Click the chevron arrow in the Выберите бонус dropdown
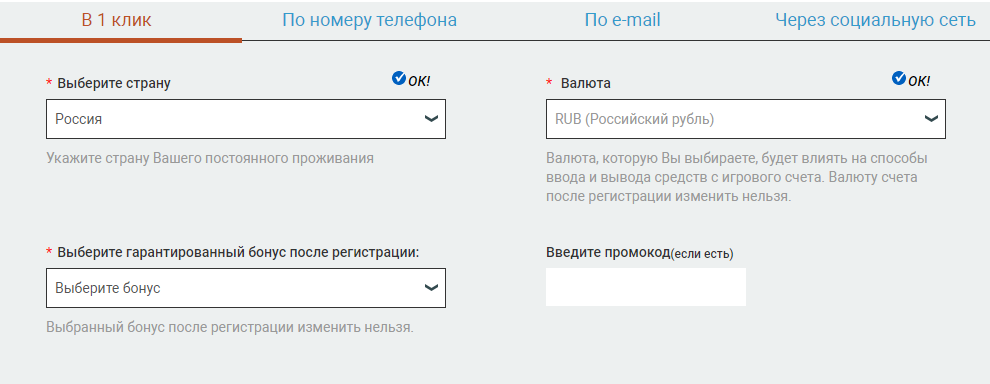 pos(431,287)
